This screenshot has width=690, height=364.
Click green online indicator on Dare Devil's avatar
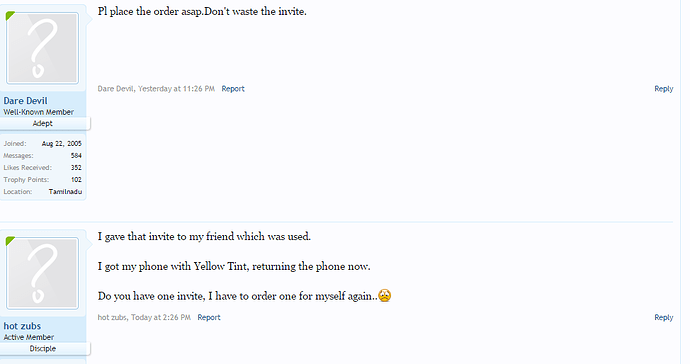coord(10,16)
